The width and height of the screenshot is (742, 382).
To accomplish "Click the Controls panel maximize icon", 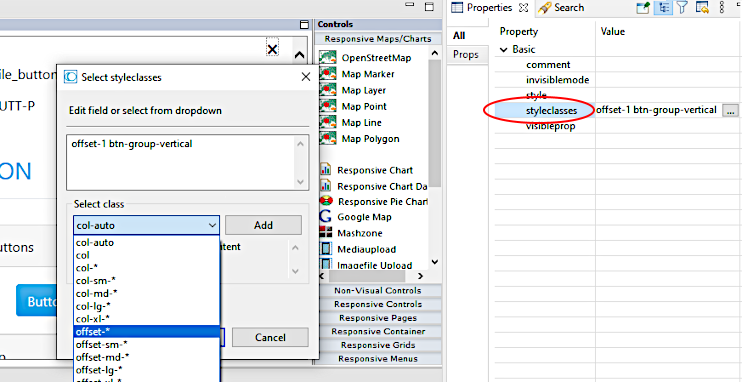I will [x=304, y=25].
